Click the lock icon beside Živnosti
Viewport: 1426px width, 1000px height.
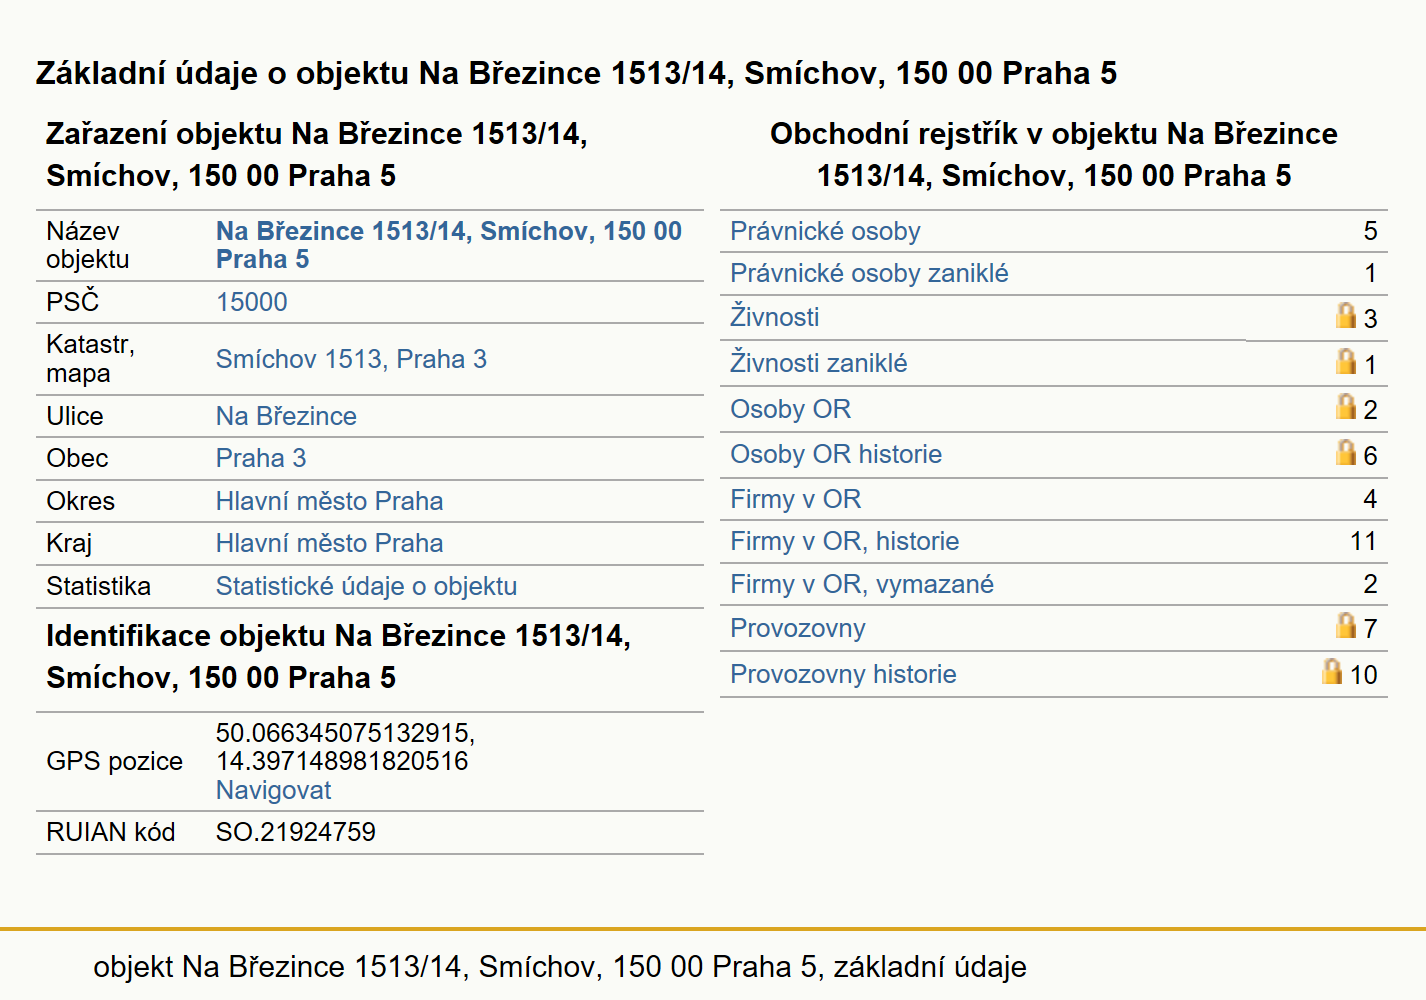coord(1346,315)
